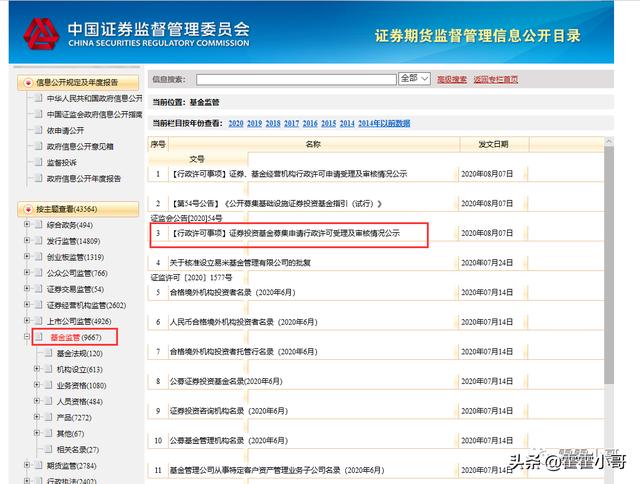Viewport: 640px width, 484px height.
Task: Expand the 期货监管 tree node
Action: [x=27, y=465]
